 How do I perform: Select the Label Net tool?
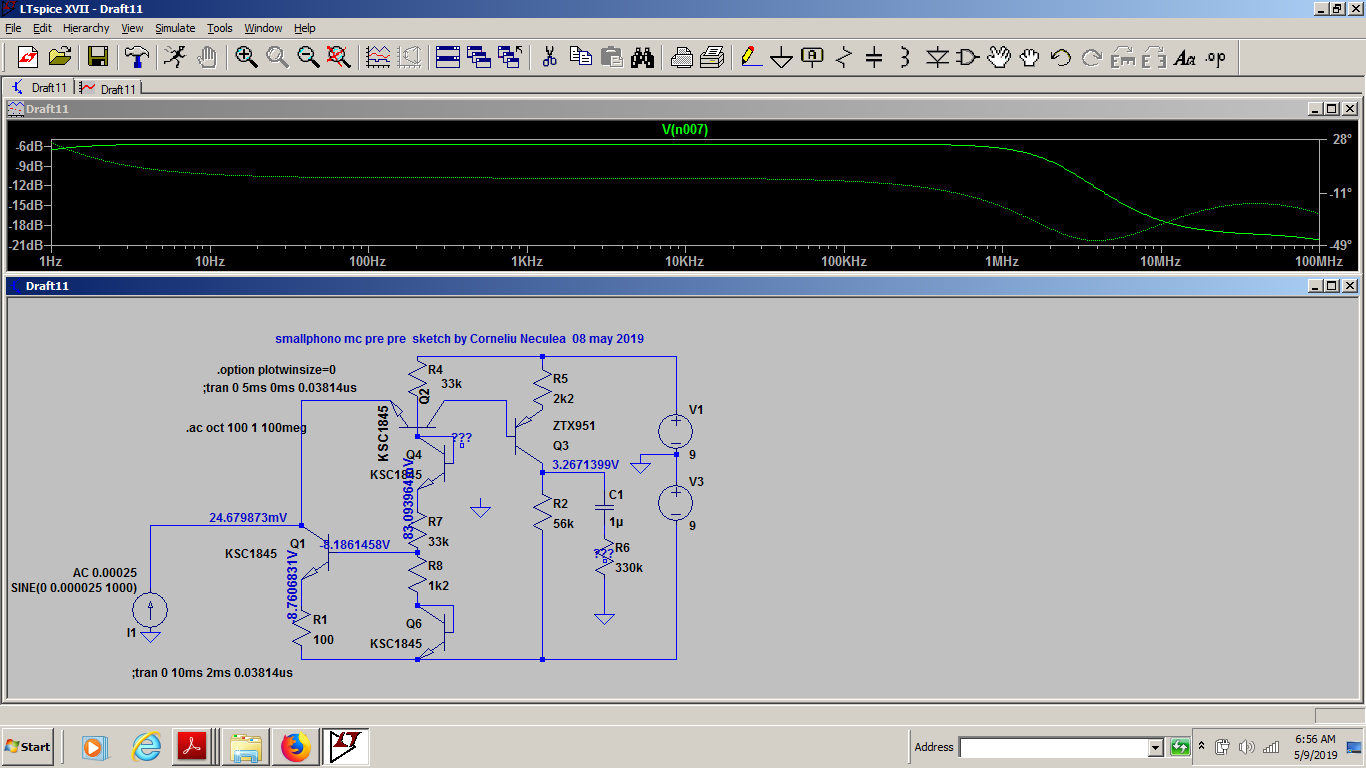(x=813, y=57)
